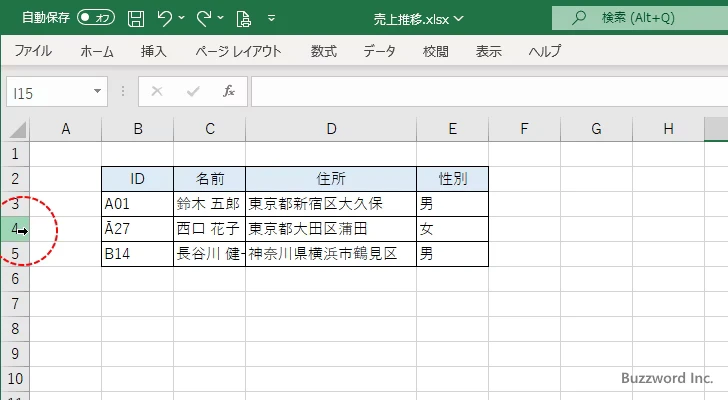This screenshot has width=728, height=400.
Task: Select cell containing A01
Action: point(137,204)
